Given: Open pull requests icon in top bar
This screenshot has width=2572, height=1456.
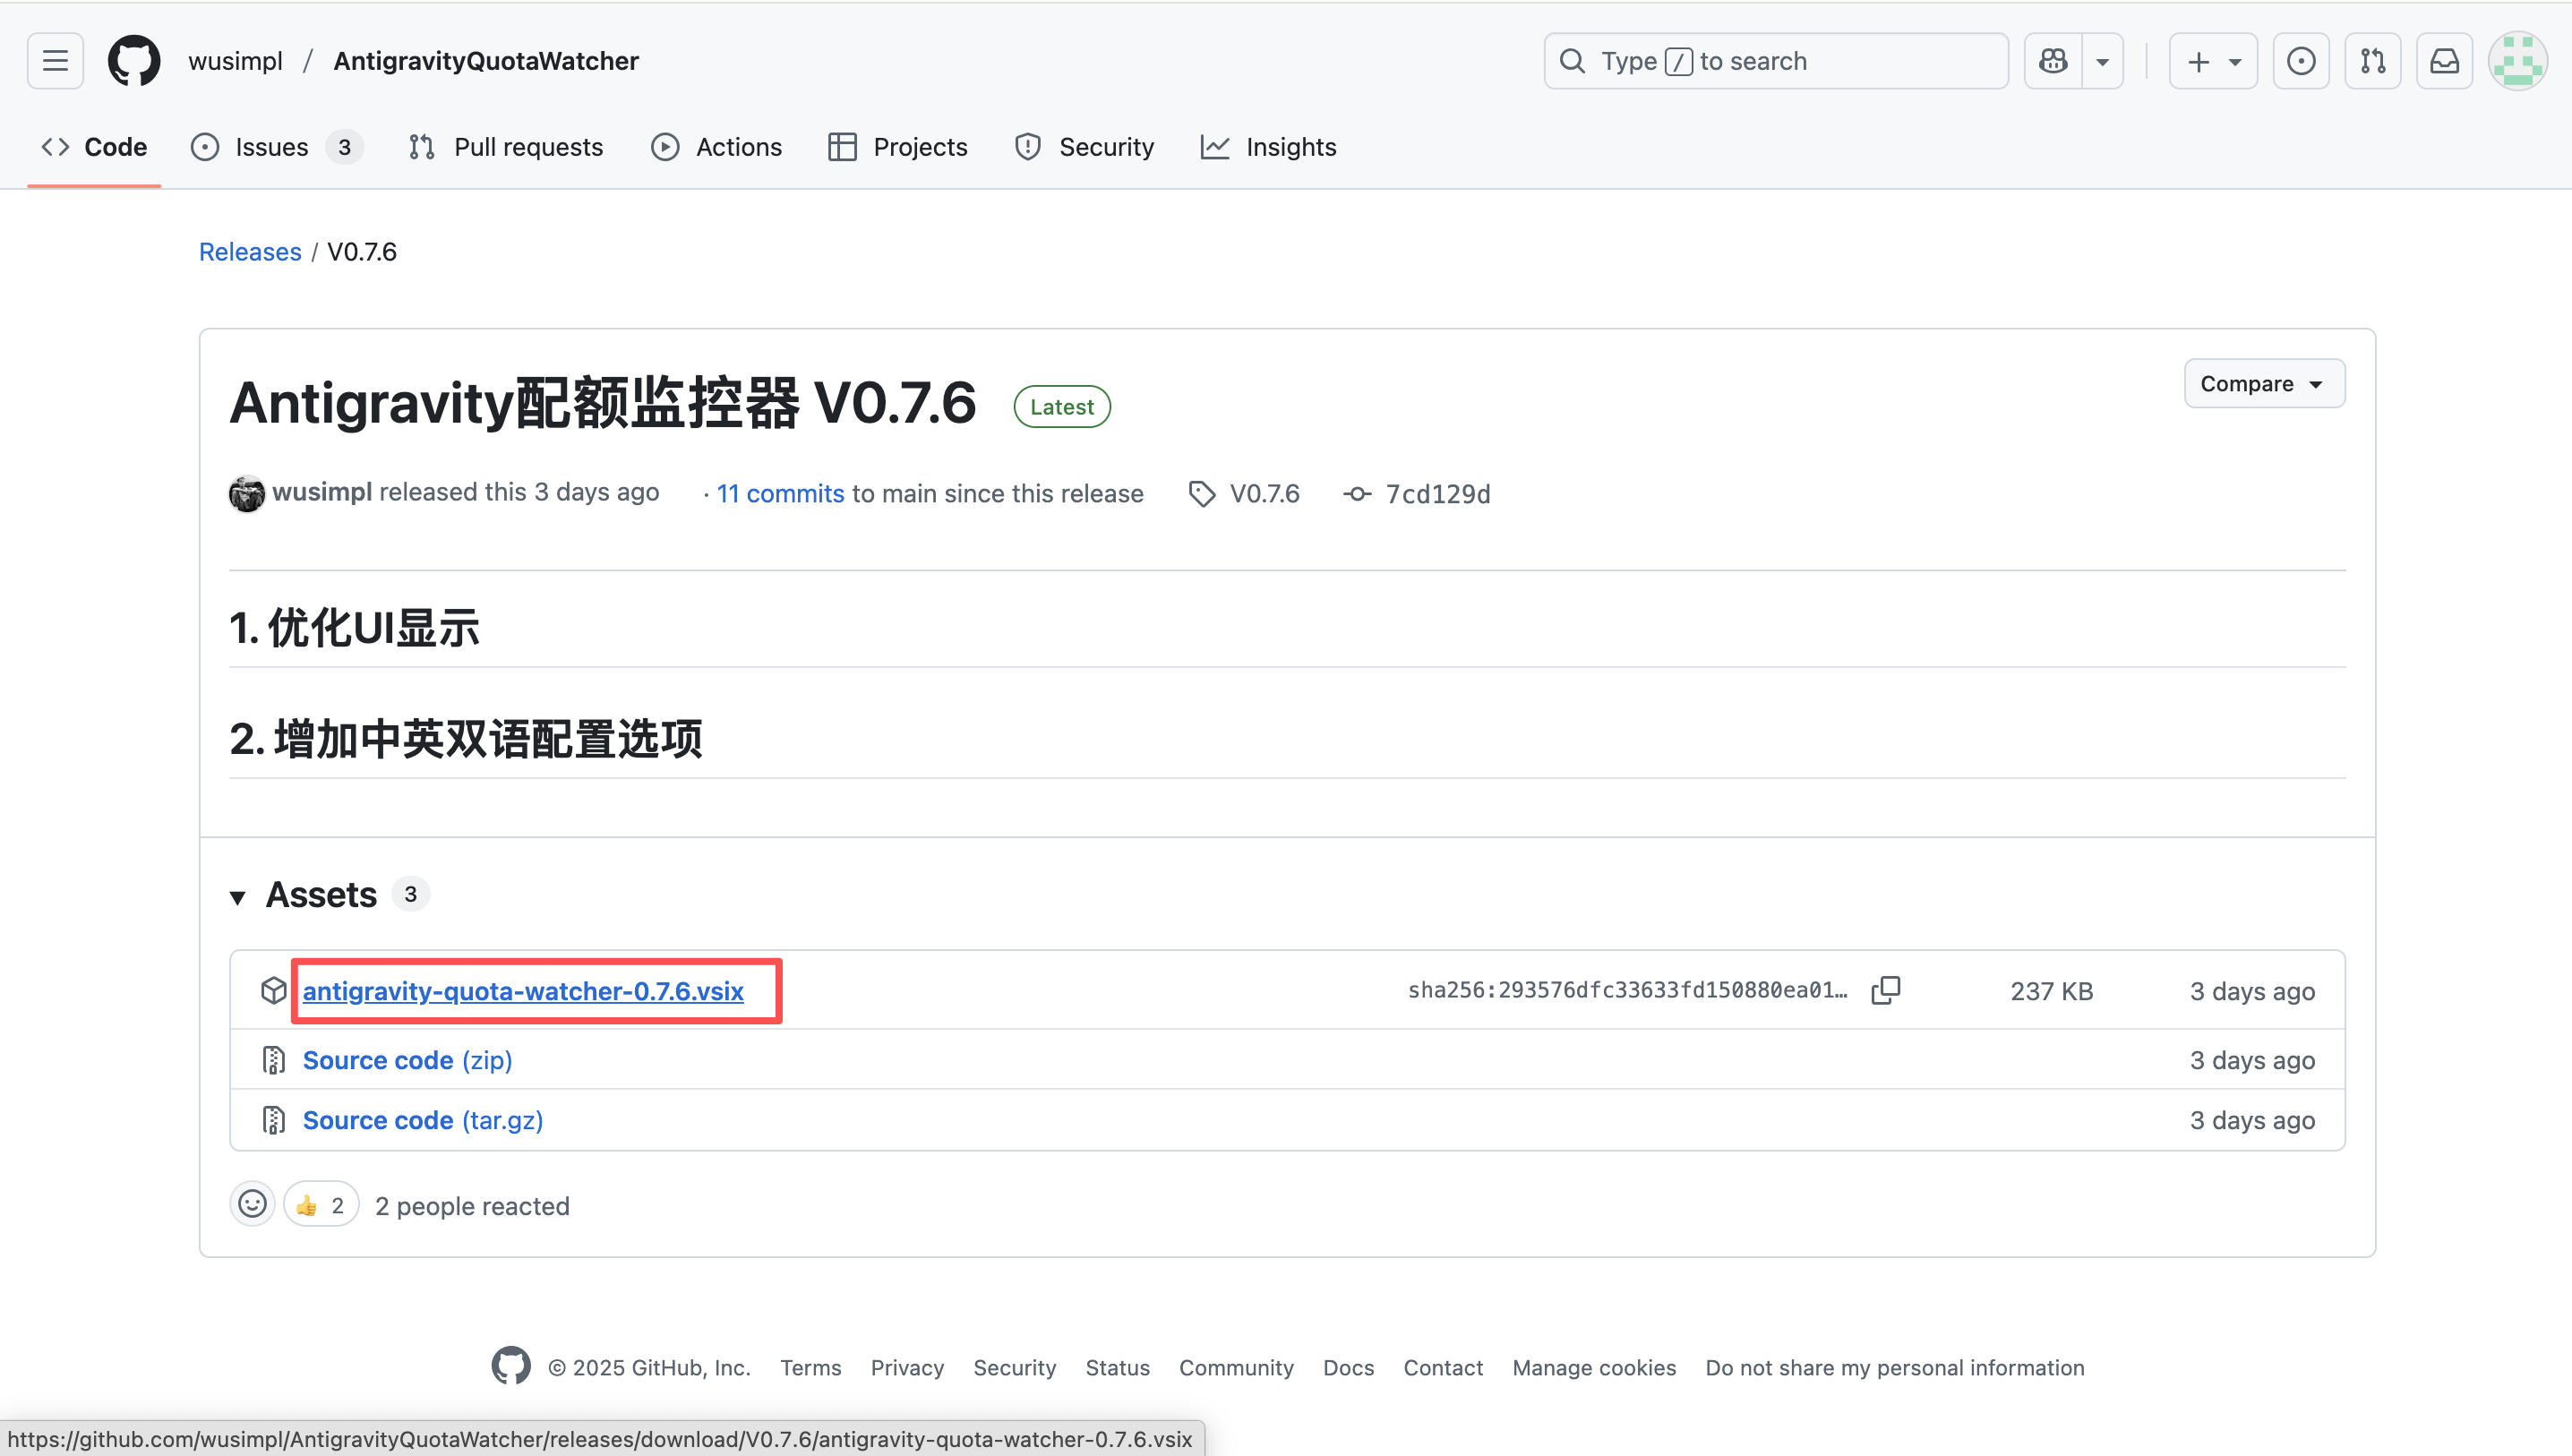Looking at the screenshot, I should pyautogui.click(x=2372, y=61).
